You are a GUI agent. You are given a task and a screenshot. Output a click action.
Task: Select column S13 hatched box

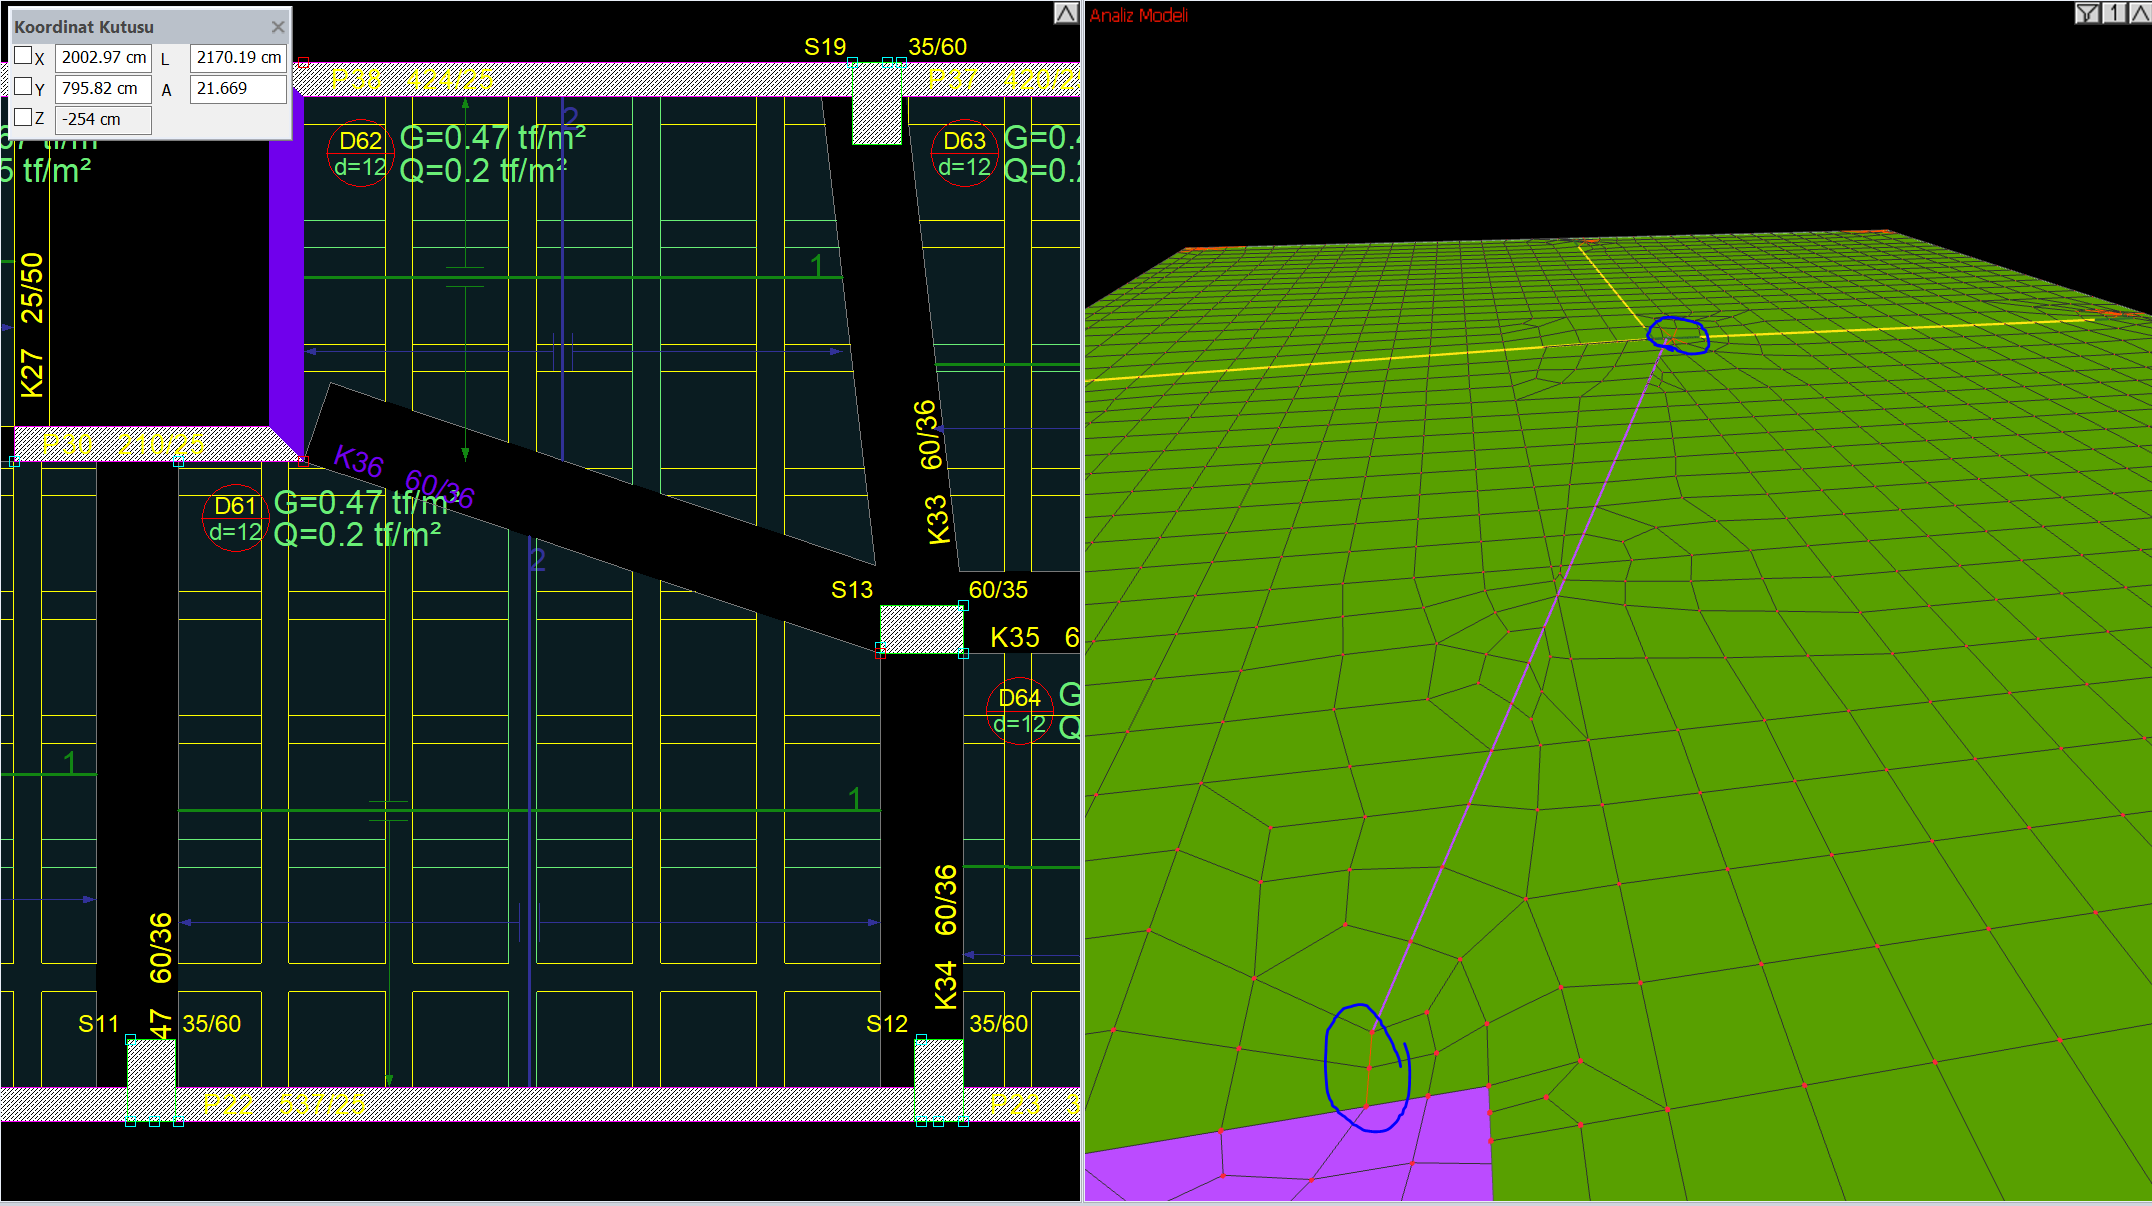click(921, 629)
